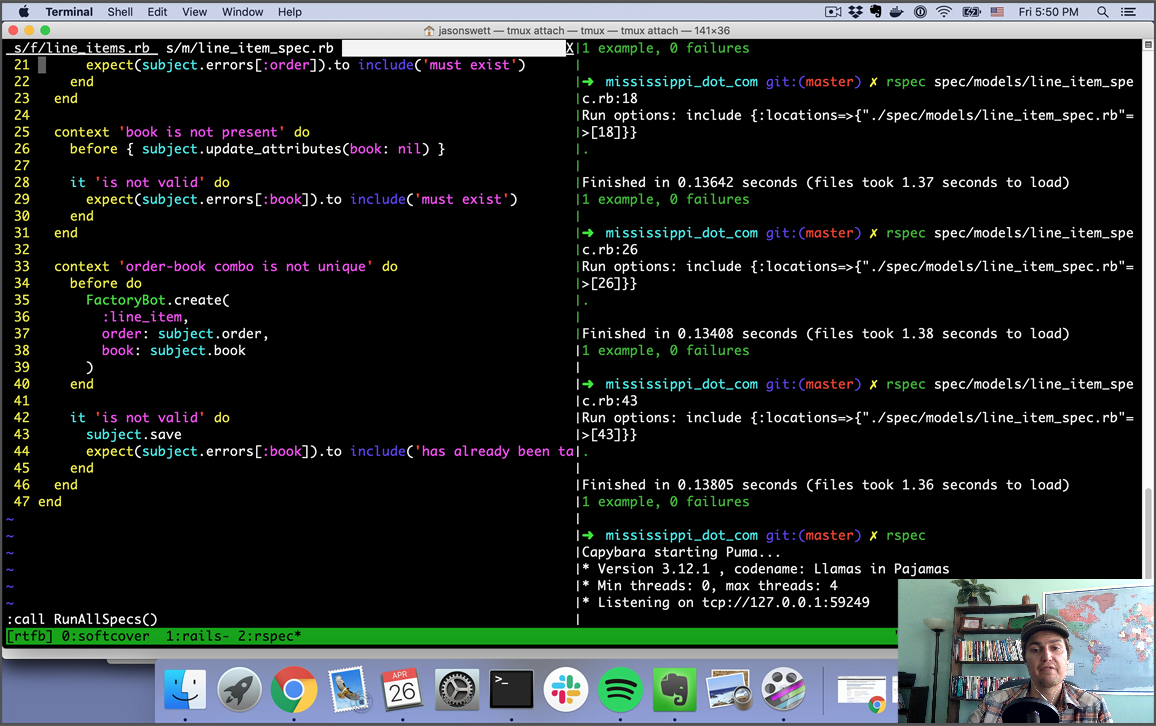Open the Edit menu
This screenshot has height=726, width=1156.
click(157, 12)
